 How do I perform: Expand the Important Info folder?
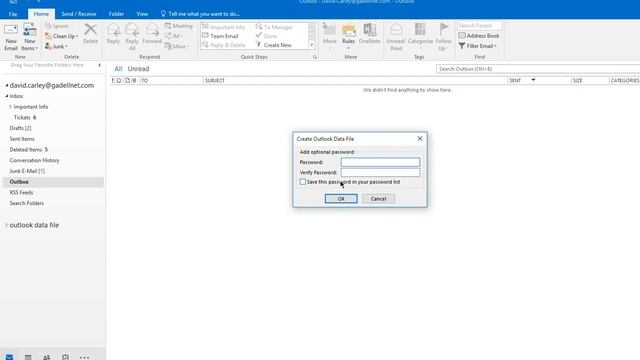[11, 107]
